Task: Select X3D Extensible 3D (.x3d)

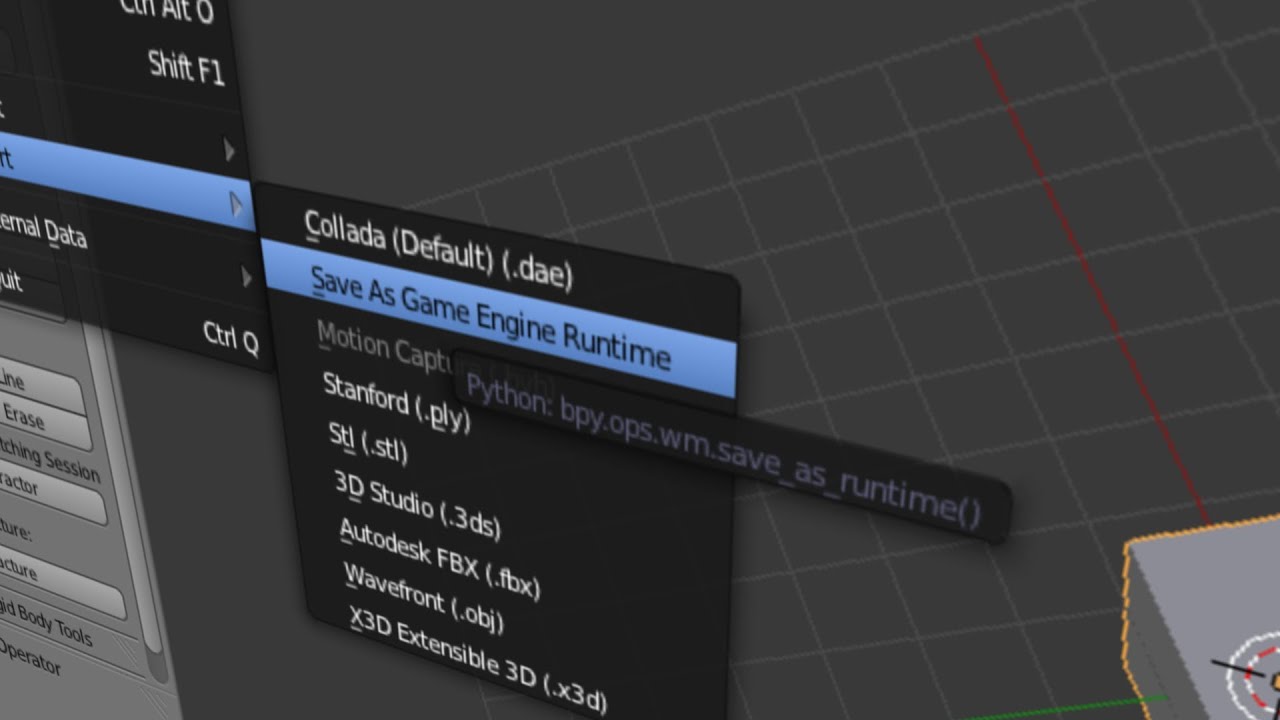Action: 477,660
